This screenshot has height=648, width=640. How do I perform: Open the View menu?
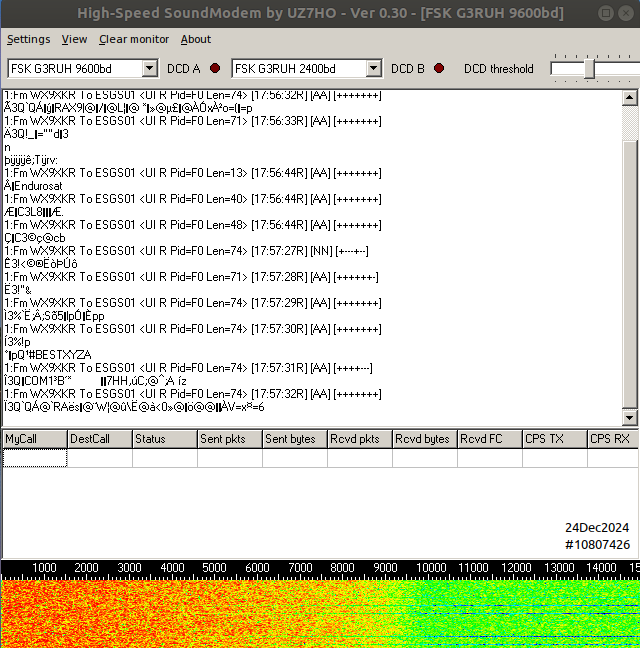[74, 39]
